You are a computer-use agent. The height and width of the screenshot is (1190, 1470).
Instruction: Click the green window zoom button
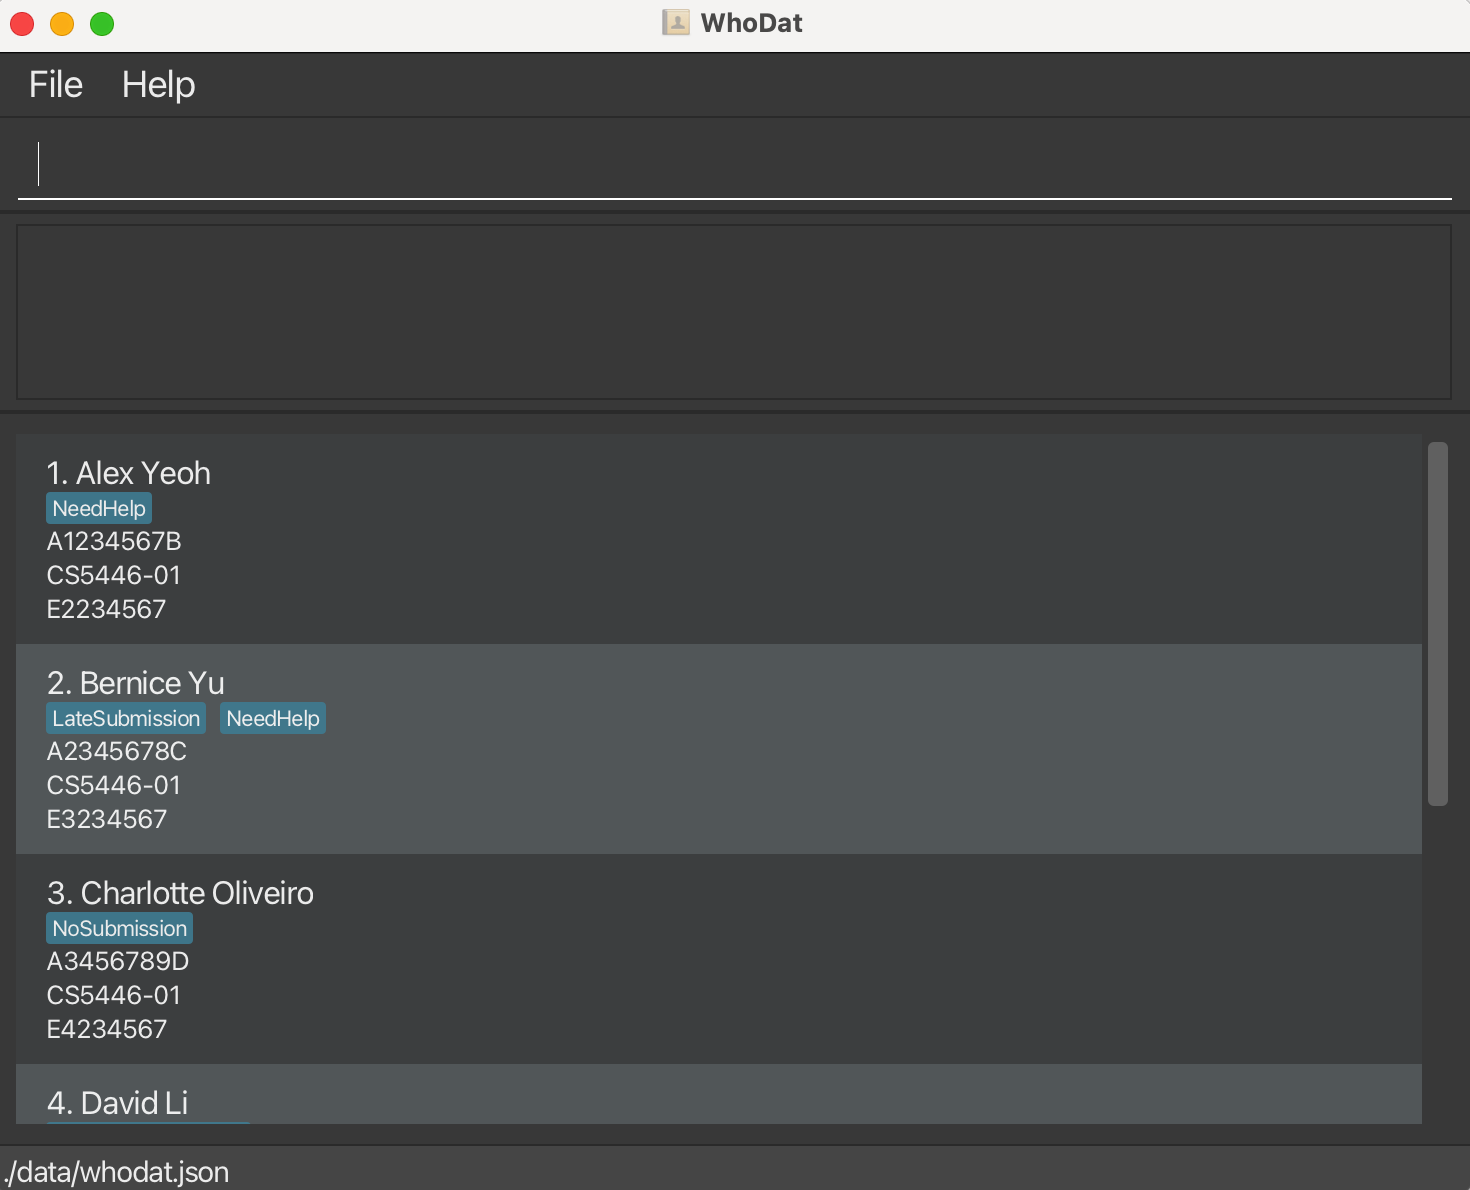click(x=102, y=24)
